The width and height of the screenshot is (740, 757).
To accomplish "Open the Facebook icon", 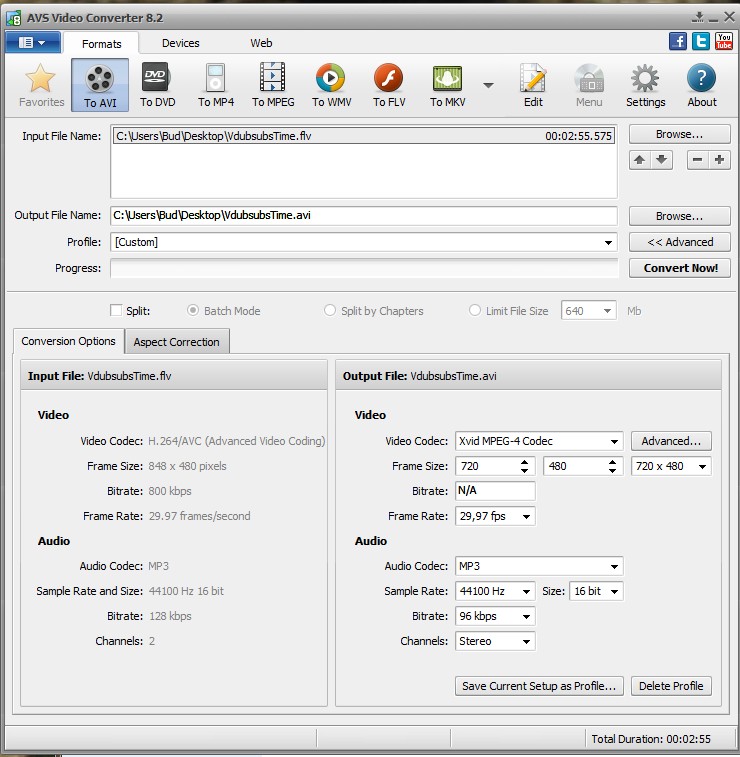I will [x=678, y=41].
